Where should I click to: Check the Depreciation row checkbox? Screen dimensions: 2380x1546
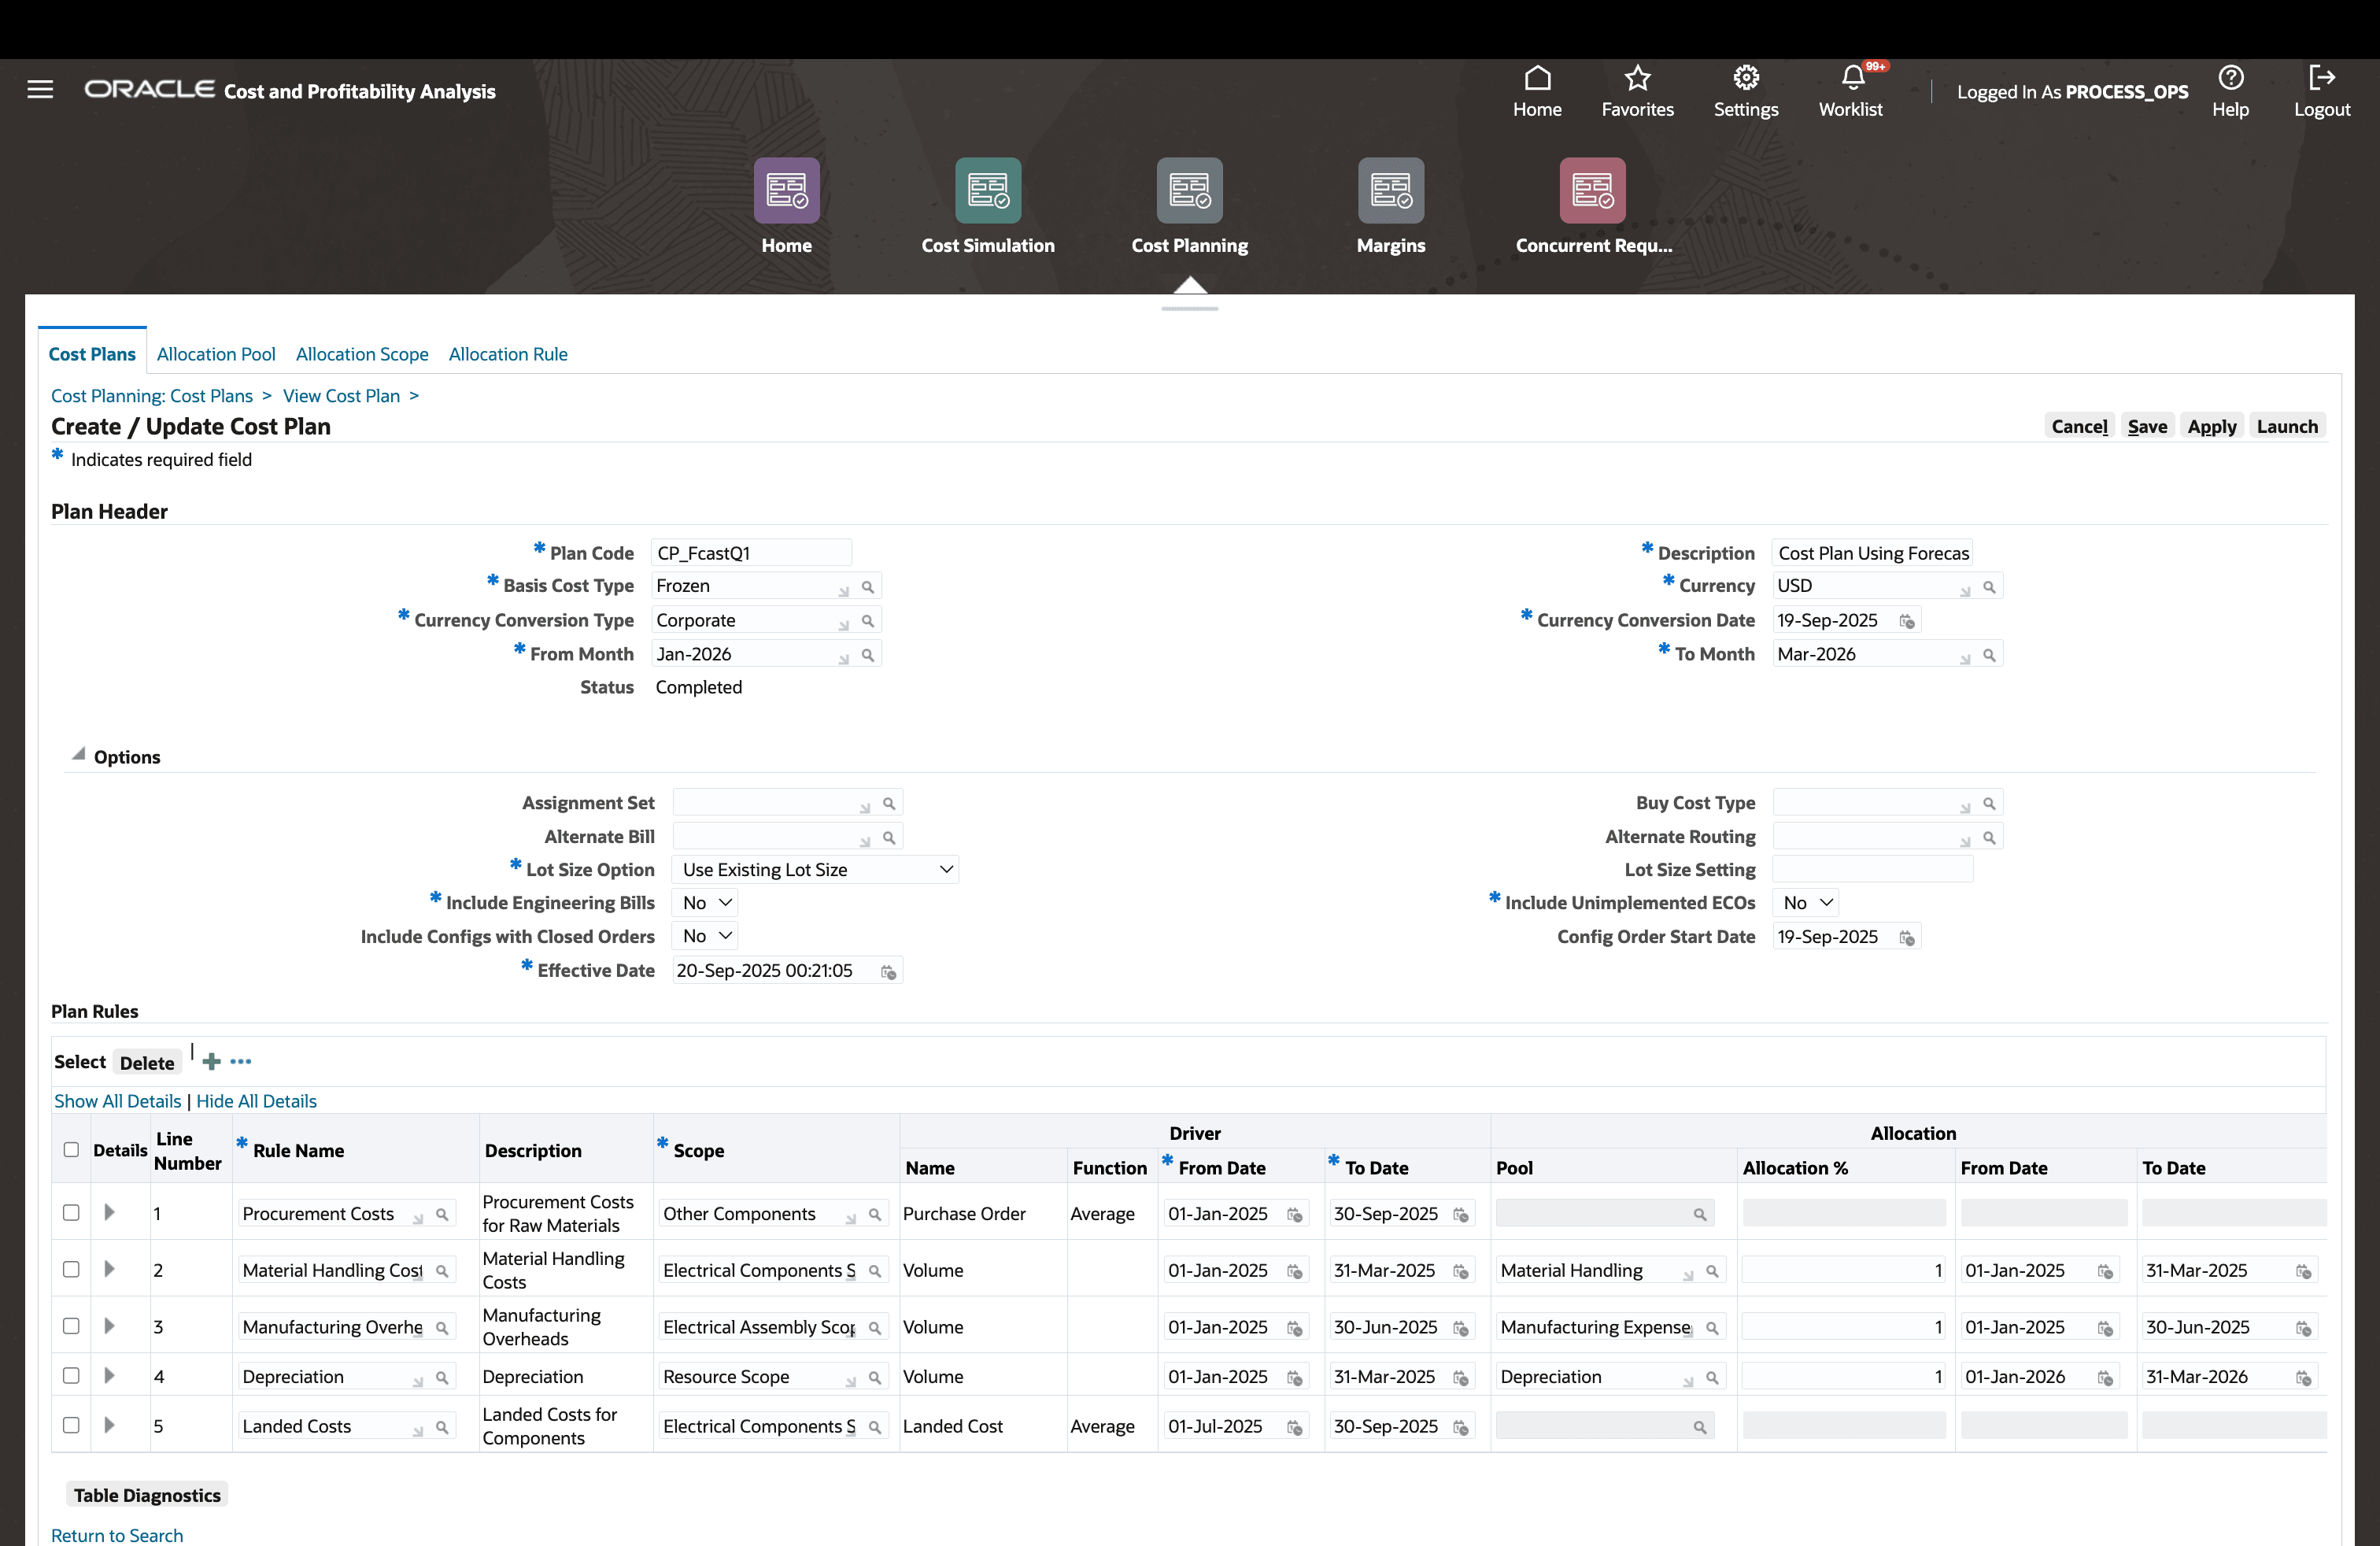71,1376
